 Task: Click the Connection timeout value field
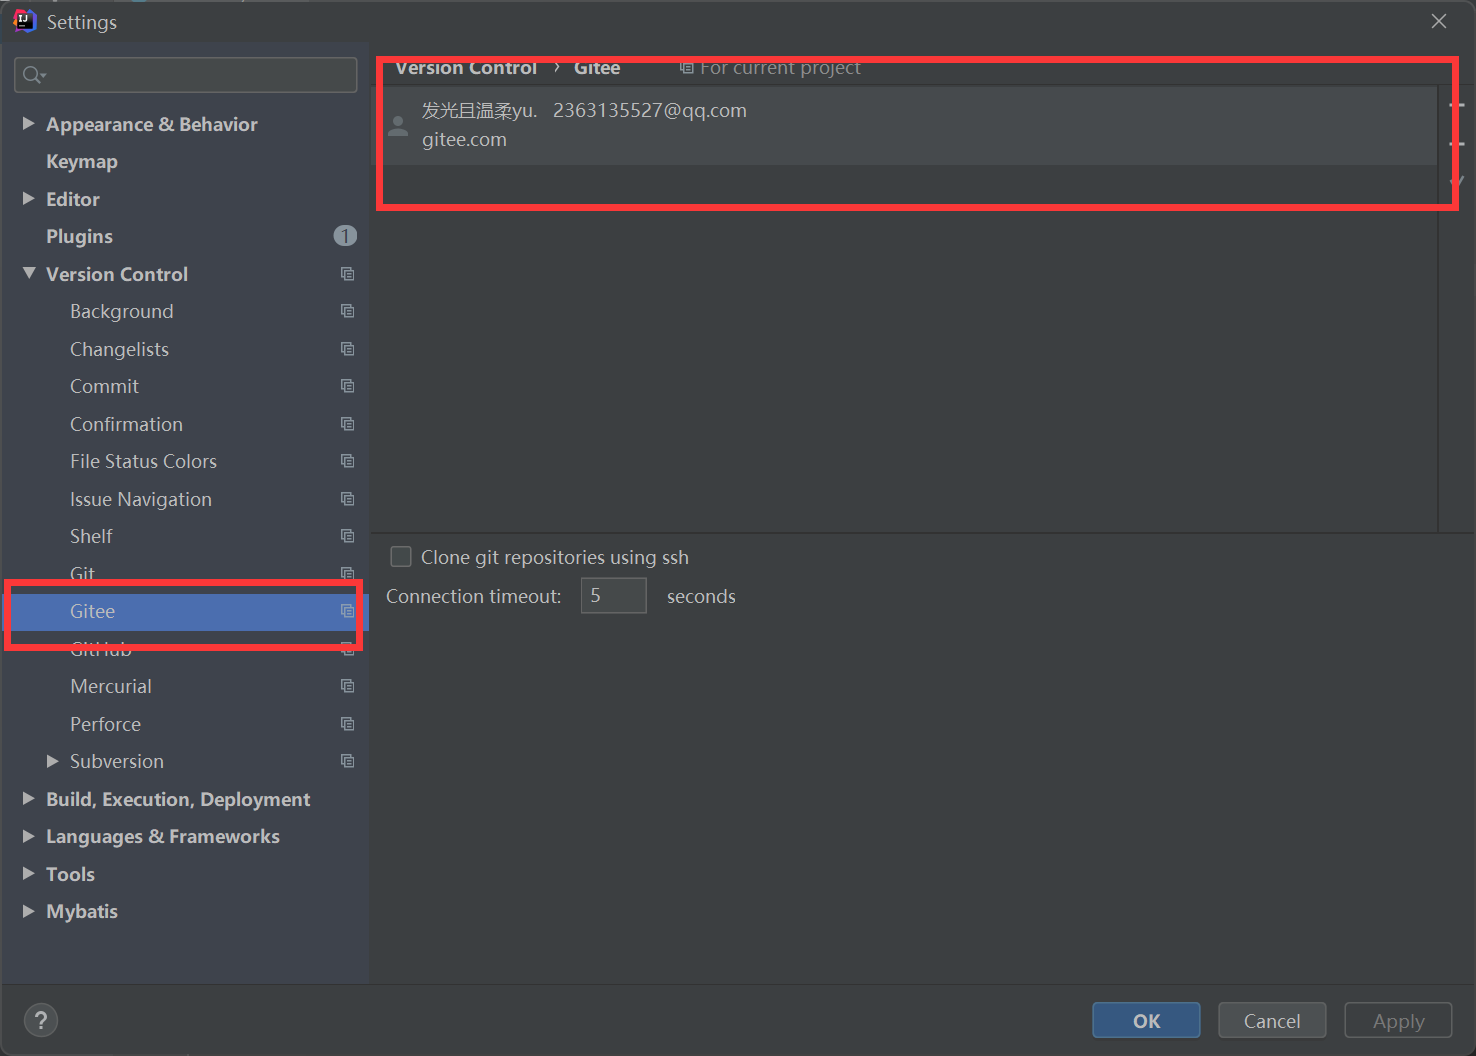click(x=614, y=596)
